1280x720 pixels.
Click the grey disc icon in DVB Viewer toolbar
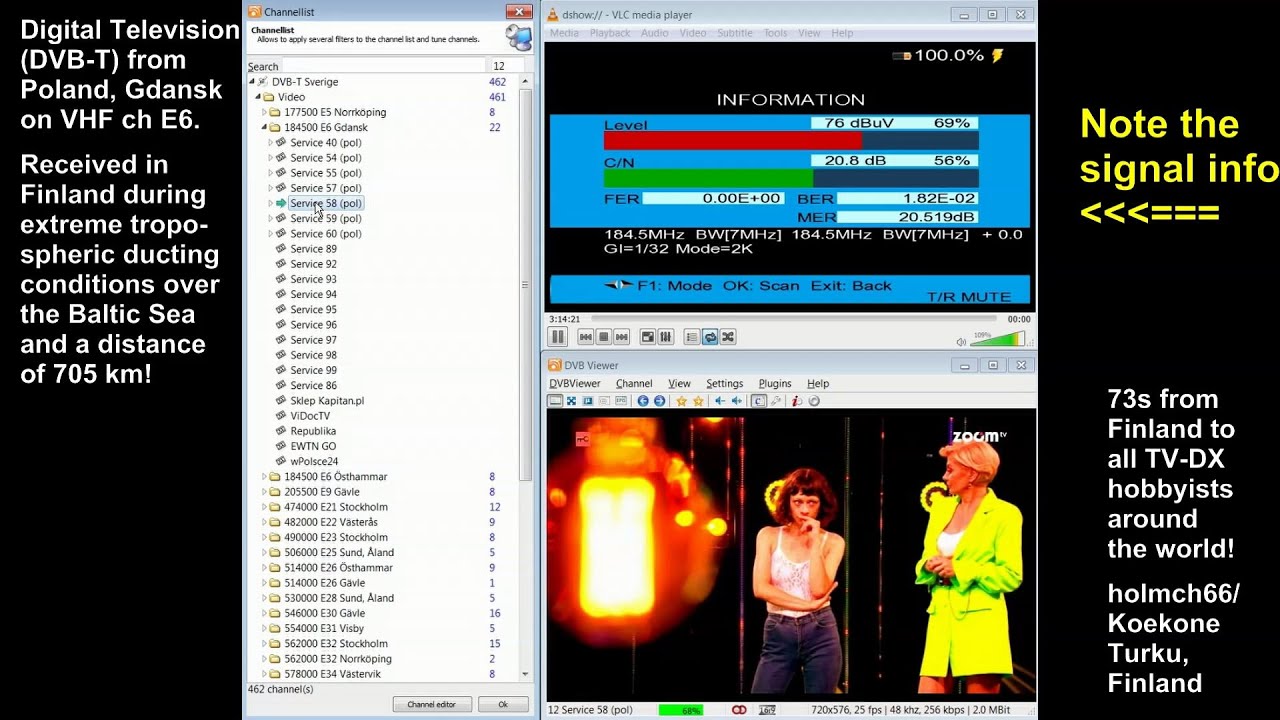[x=814, y=401]
